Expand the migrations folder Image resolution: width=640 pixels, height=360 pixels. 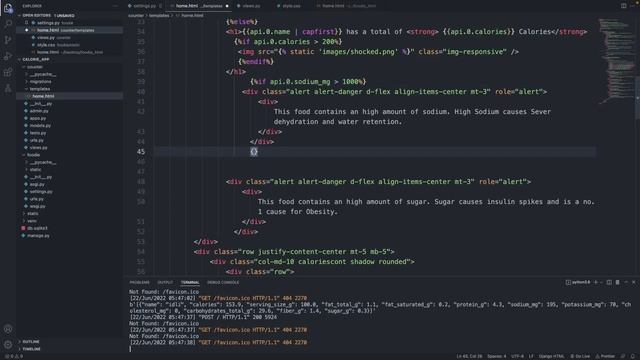pyautogui.click(x=69, y=82)
